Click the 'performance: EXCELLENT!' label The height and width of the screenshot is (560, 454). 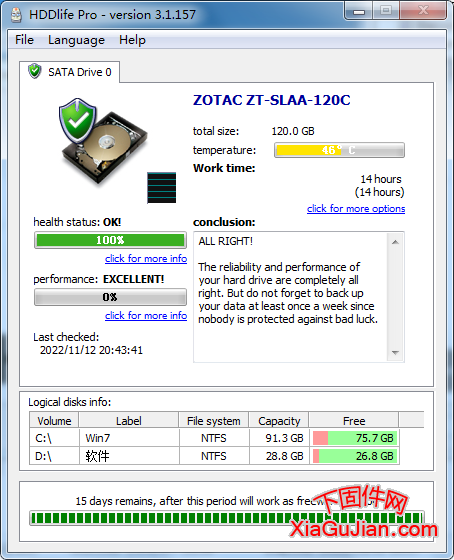pos(99,279)
